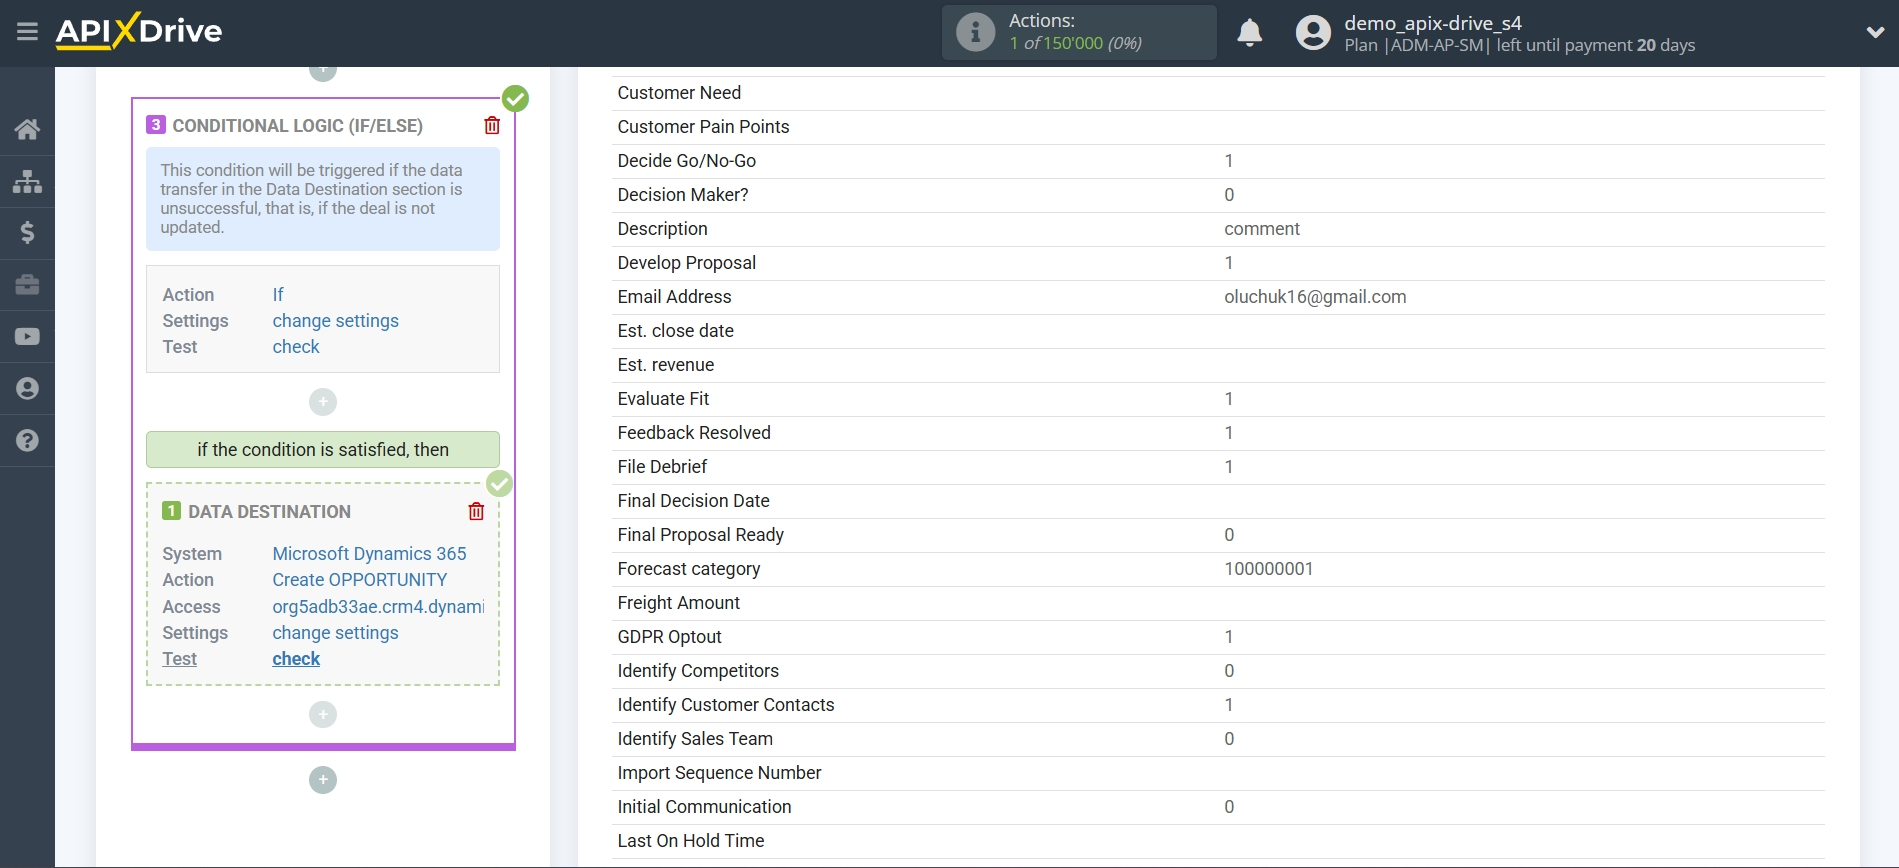This screenshot has height=868, width=1899.
Task: Select the Customer Pain Points row
Action: (1218, 127)
